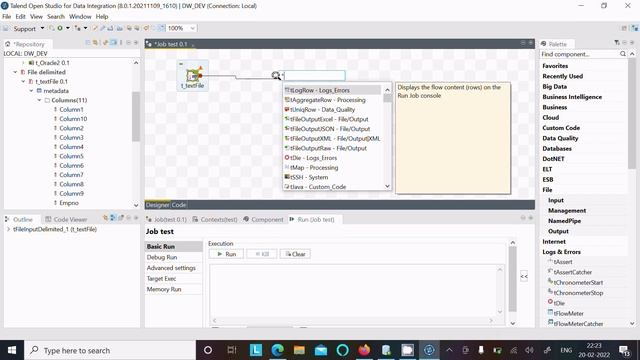Open the View menu
This screenshot has width=640, height=360.
tap(36, 17)
